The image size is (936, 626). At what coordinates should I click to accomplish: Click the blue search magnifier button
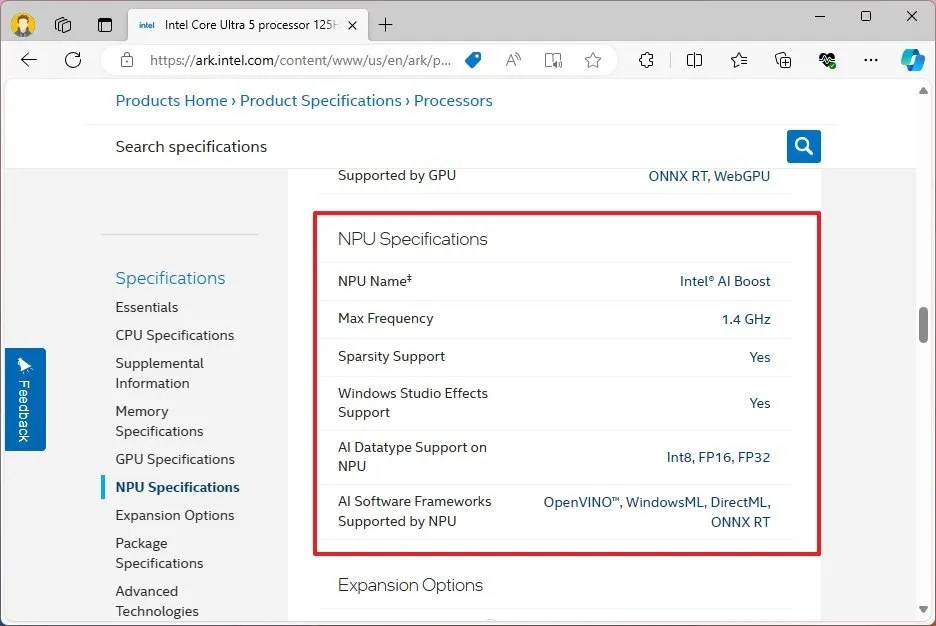coord(803,146)
